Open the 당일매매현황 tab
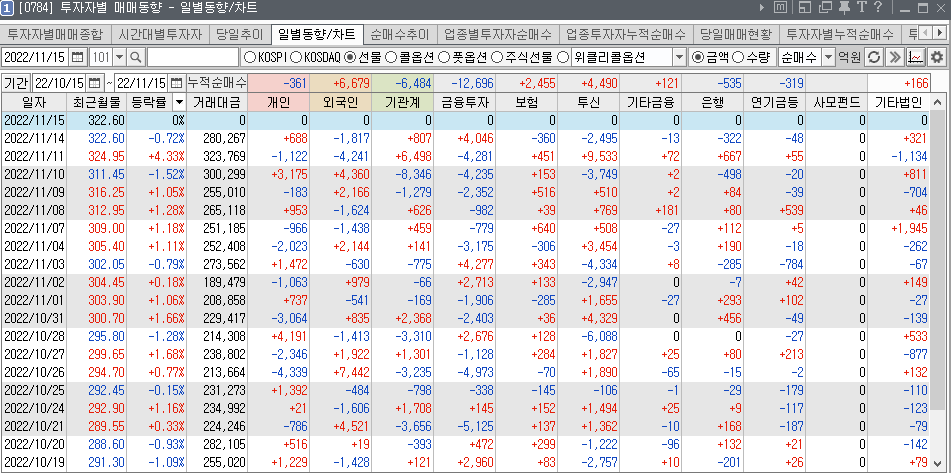The image size is (951, 473). pyautogui.click(x=735, y=33)
